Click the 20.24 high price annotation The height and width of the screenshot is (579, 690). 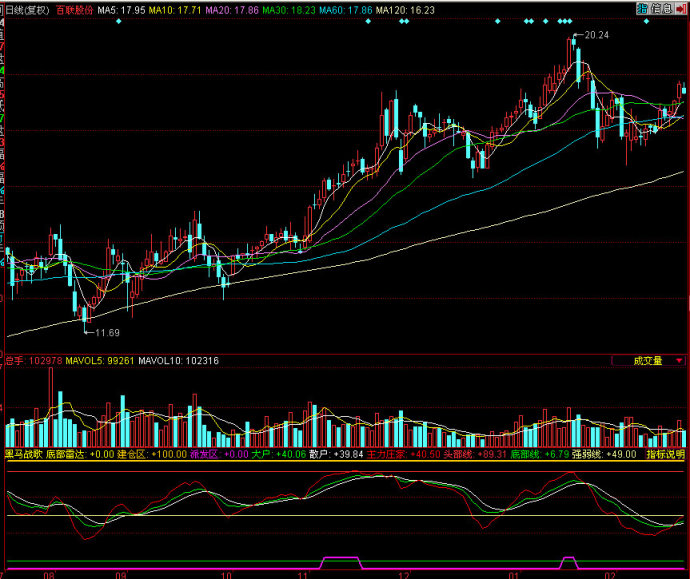click(x=596, y=35)
